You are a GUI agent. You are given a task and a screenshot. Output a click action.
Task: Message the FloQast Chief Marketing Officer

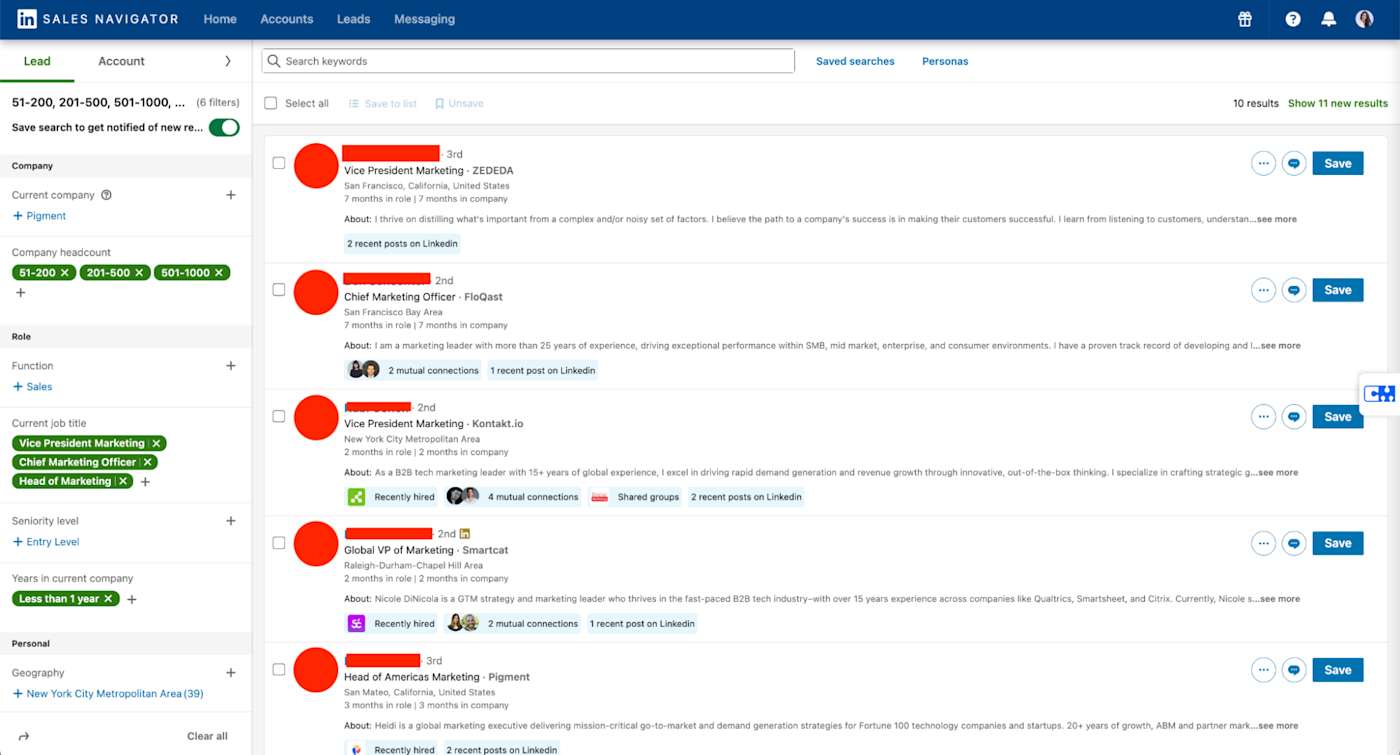tap(1294, 290)
